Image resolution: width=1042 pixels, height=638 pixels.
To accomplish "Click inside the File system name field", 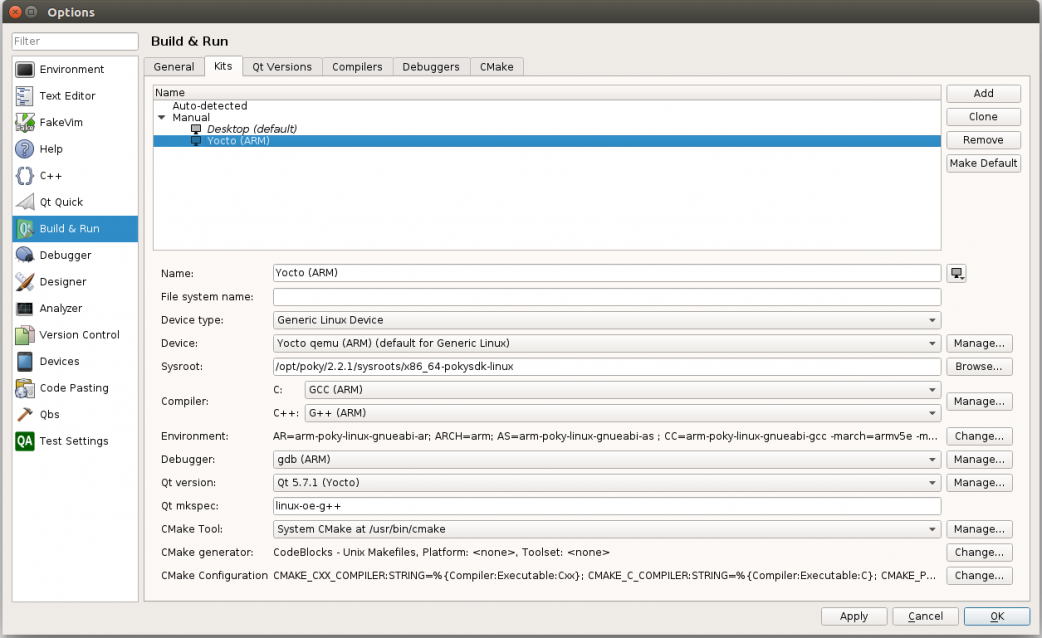I will 607,297.
